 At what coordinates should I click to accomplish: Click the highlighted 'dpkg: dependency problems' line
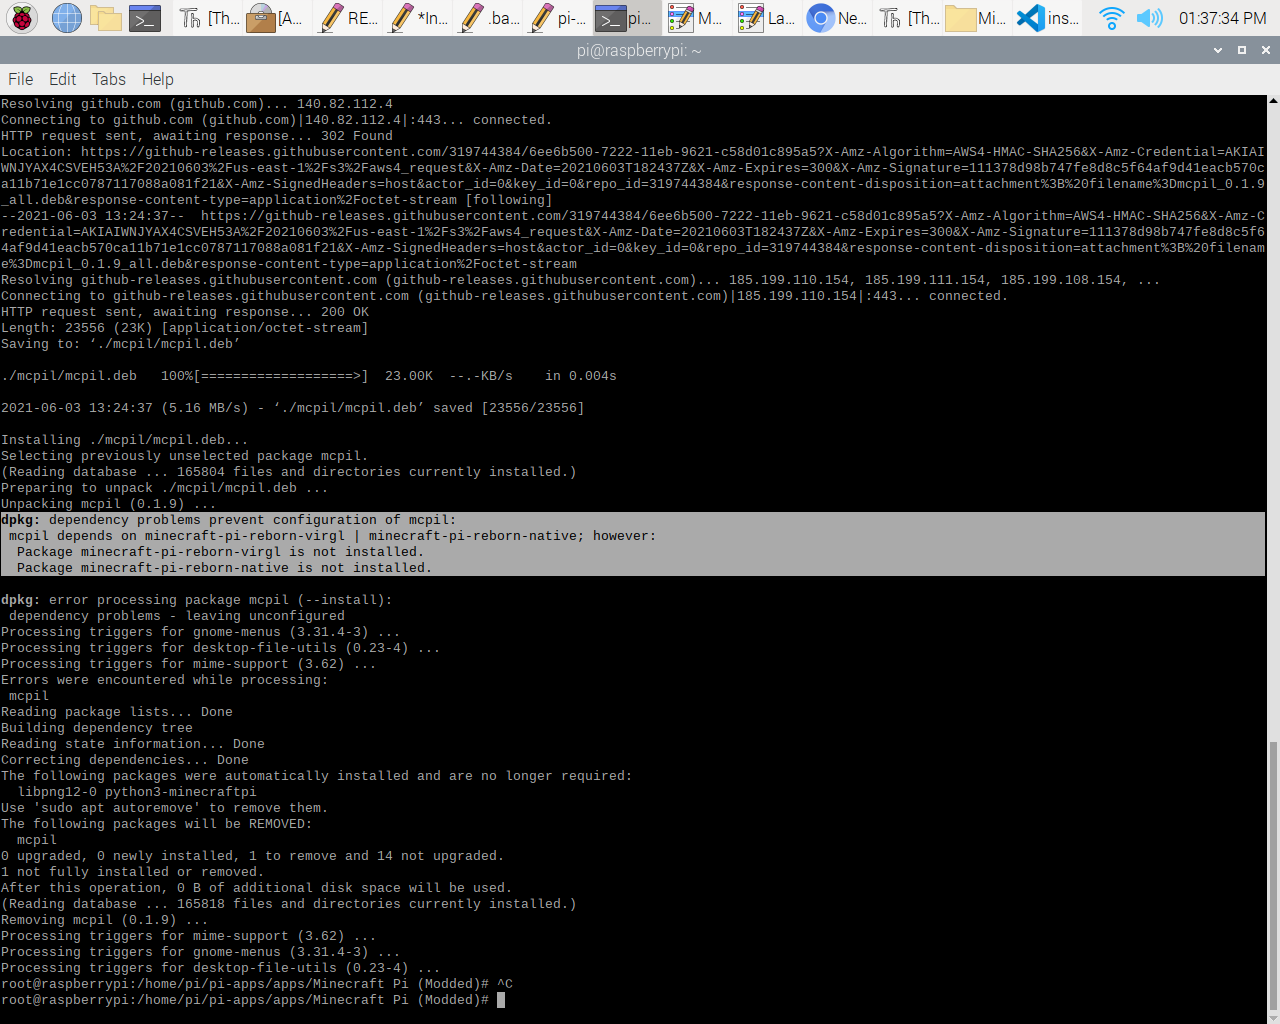pyautogui.click(x=228, y=520)
